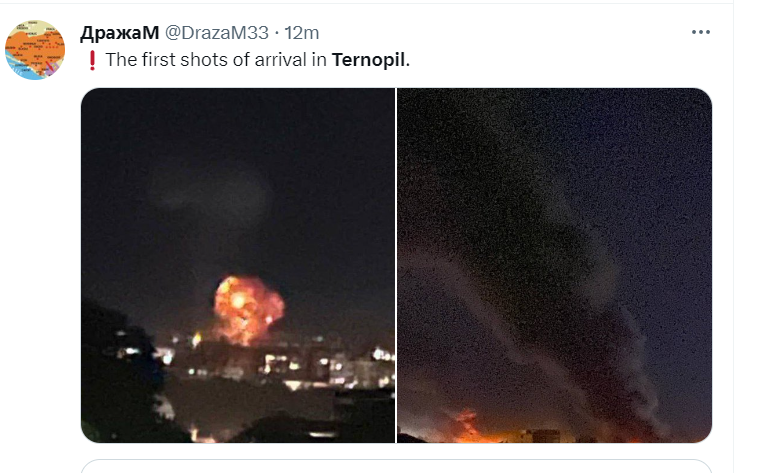Open the right smoke plume photo

pos(554,265)
